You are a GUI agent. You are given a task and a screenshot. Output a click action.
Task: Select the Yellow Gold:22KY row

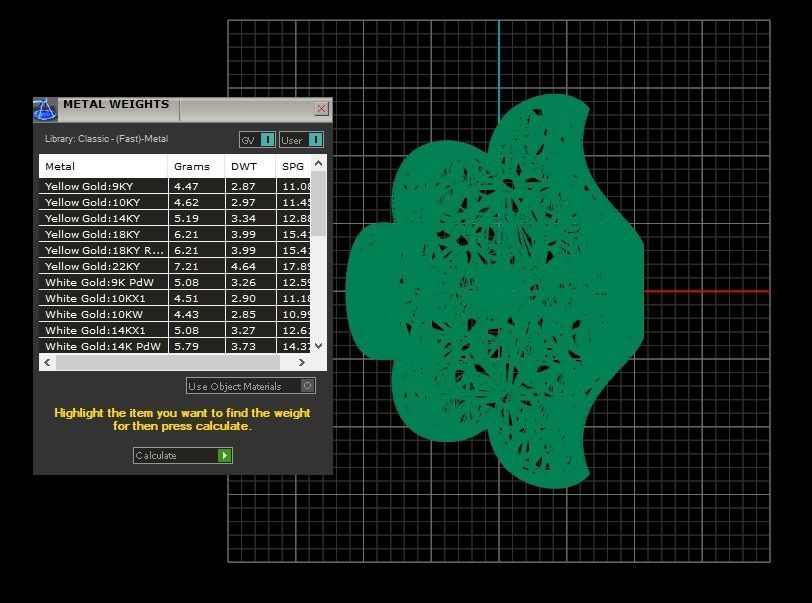tap(175, 266)
